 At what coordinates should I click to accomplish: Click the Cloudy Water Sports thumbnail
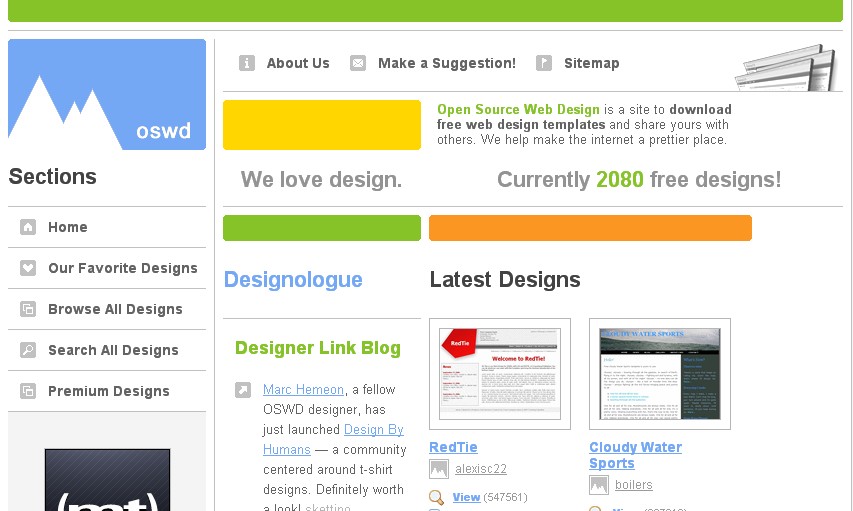tap(660, 374)
